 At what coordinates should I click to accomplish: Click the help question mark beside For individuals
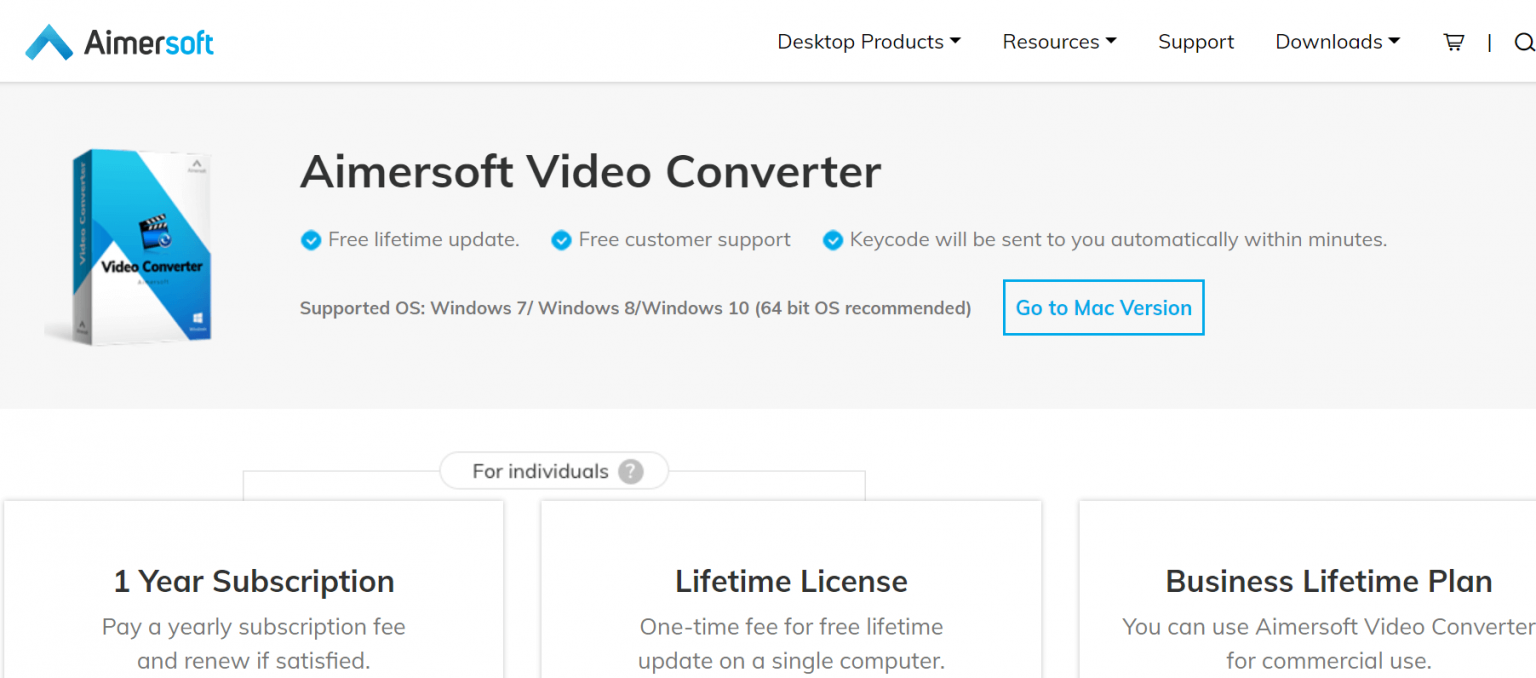click(631, 470)
